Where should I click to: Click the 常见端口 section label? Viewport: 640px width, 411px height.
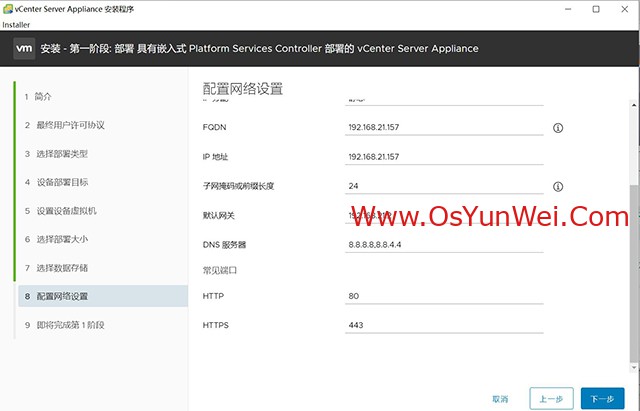[x=220, y=270]
